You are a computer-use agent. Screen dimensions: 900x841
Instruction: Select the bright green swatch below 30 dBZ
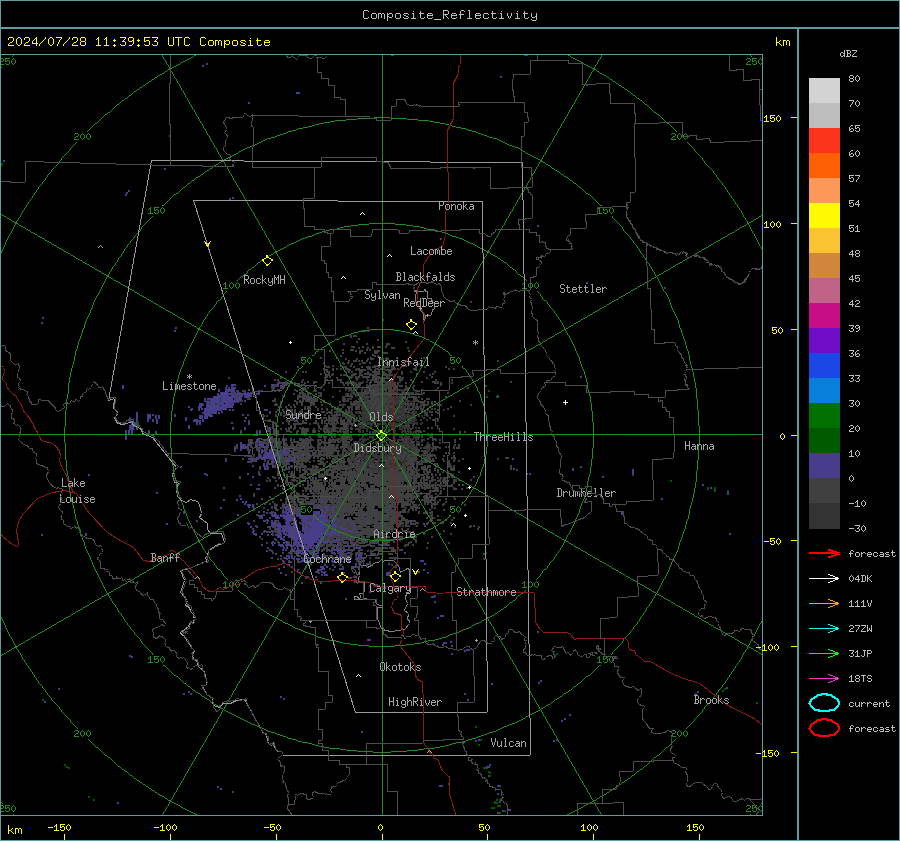824,416
